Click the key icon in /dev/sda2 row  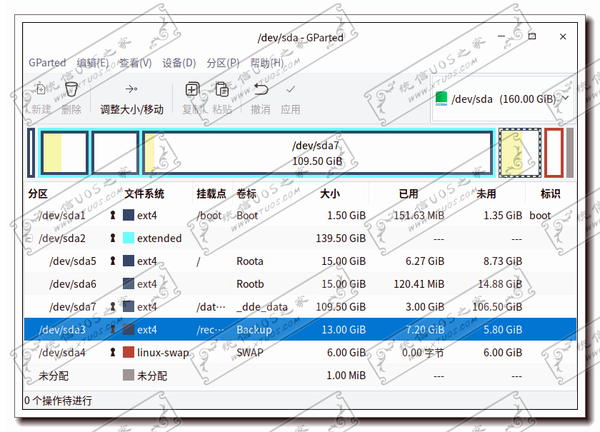[x=112, y=238]
